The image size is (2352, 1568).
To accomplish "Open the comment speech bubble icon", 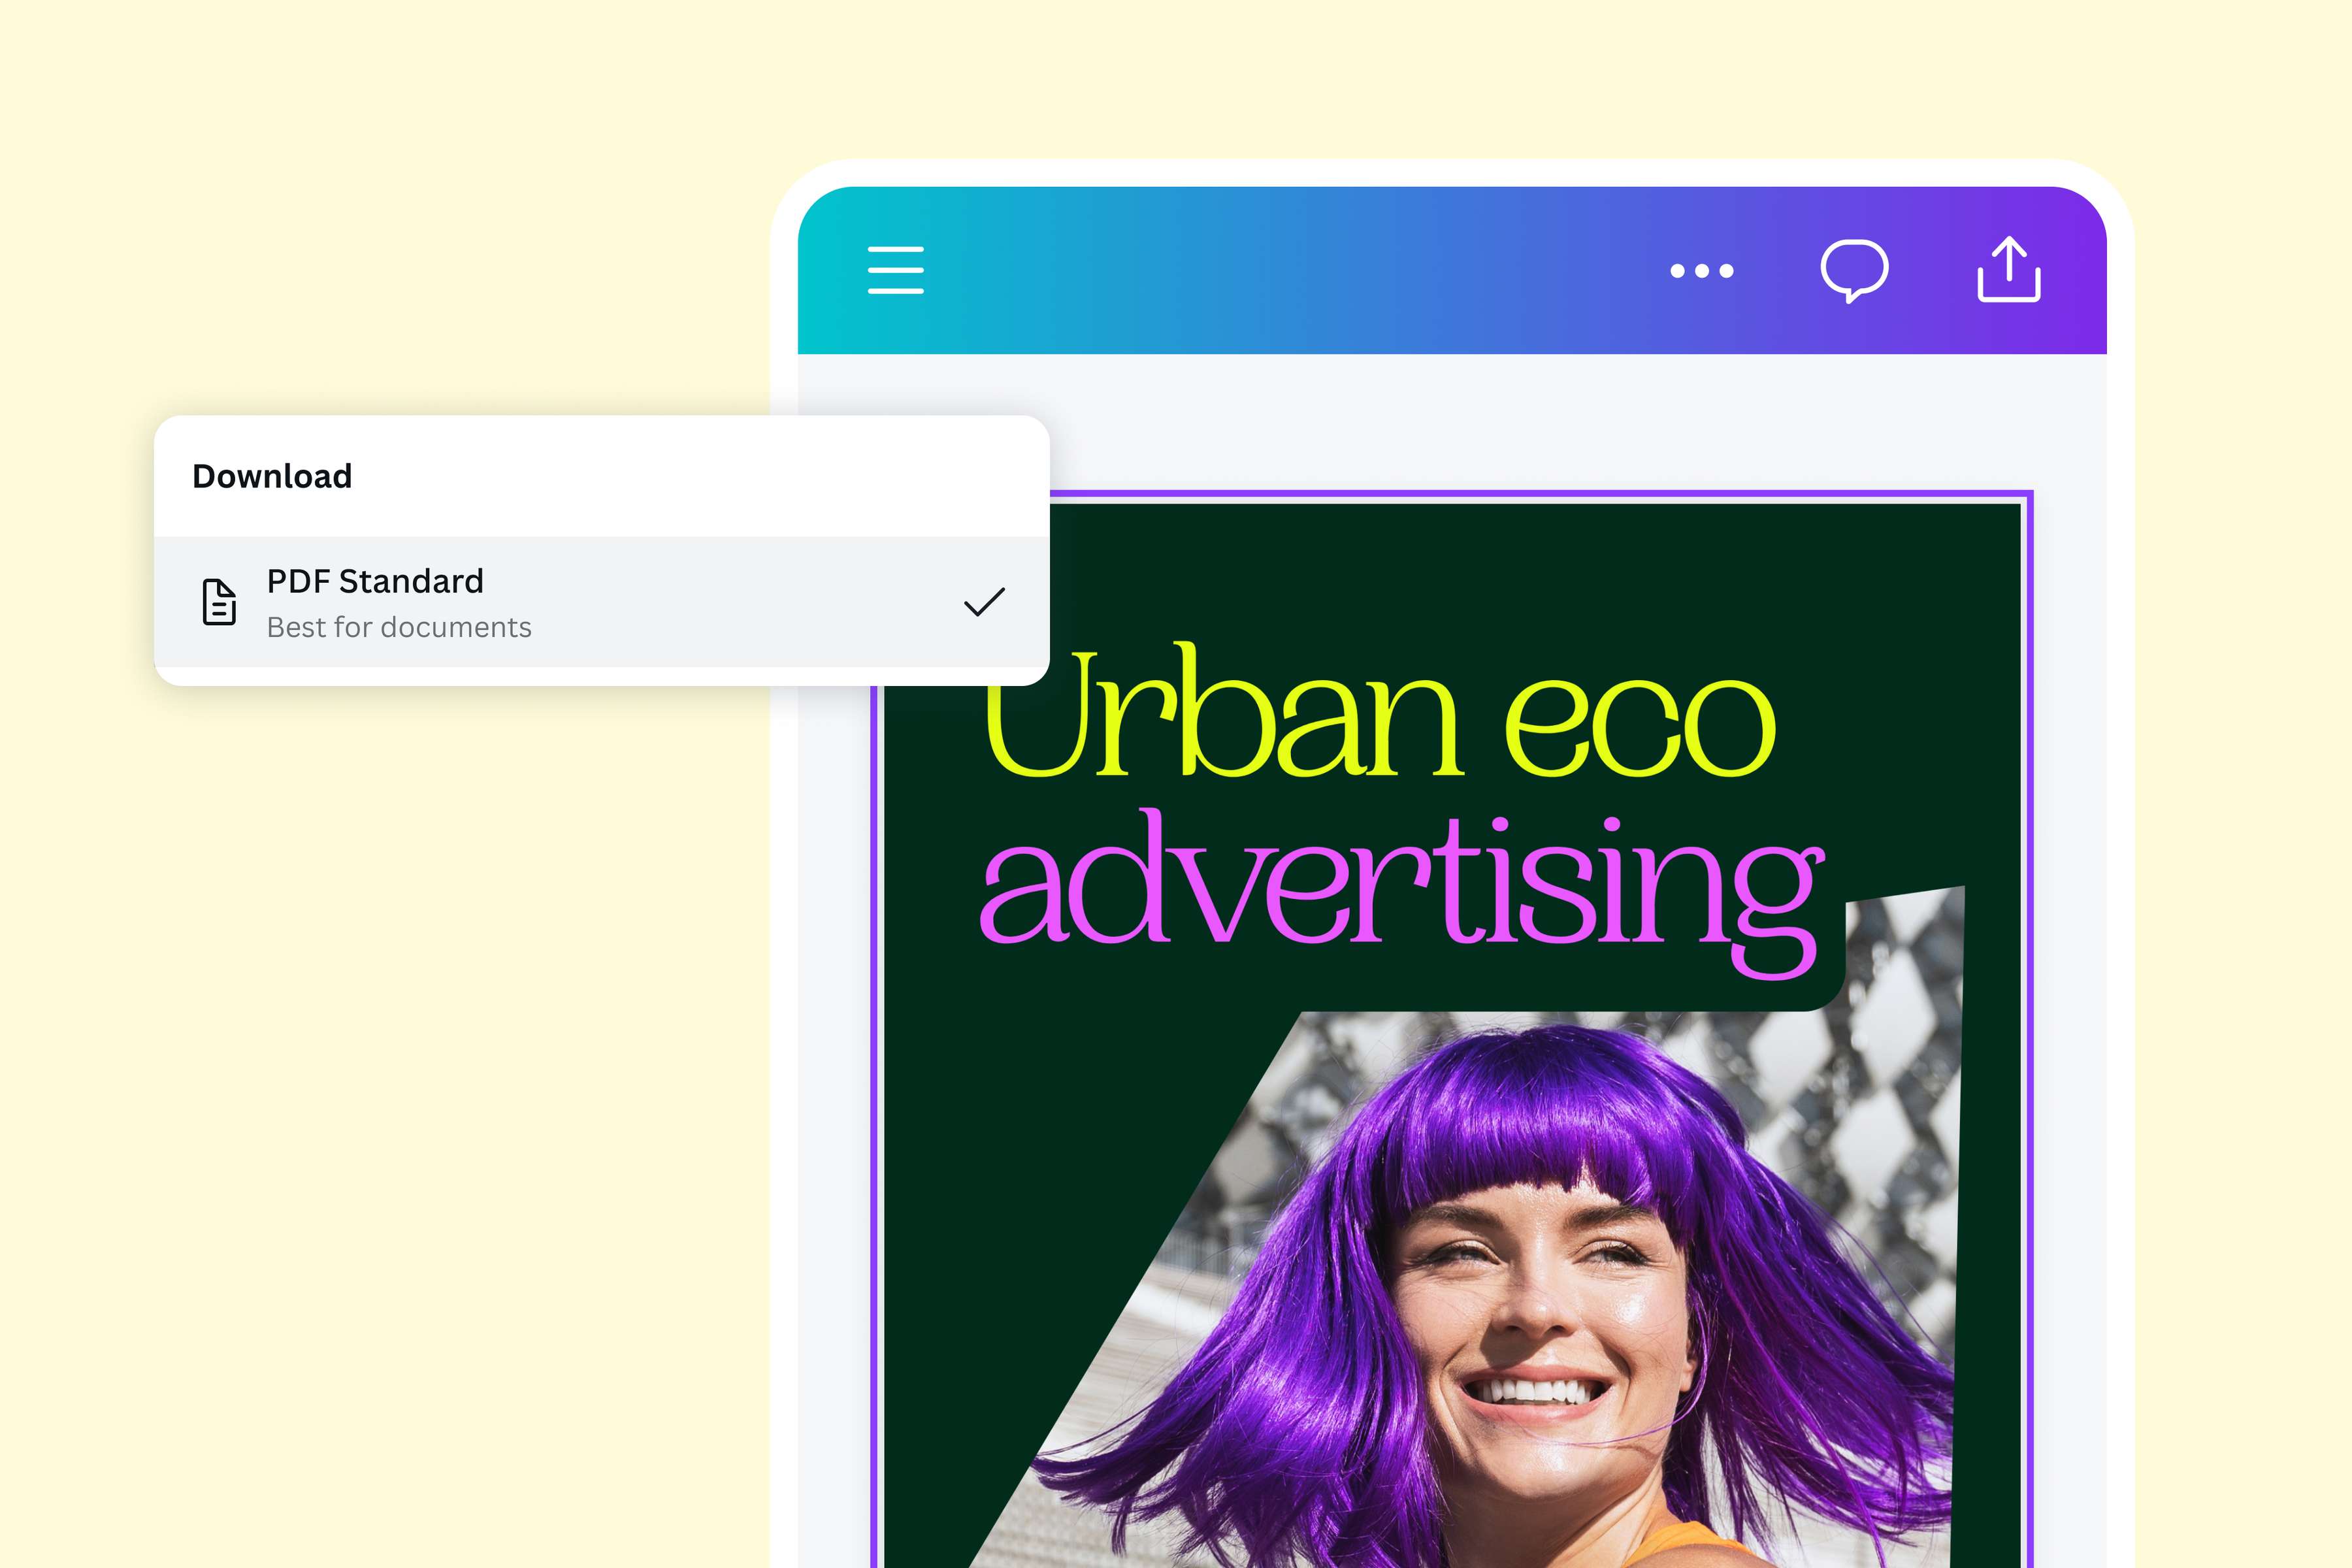I will tap(1854, 270).
